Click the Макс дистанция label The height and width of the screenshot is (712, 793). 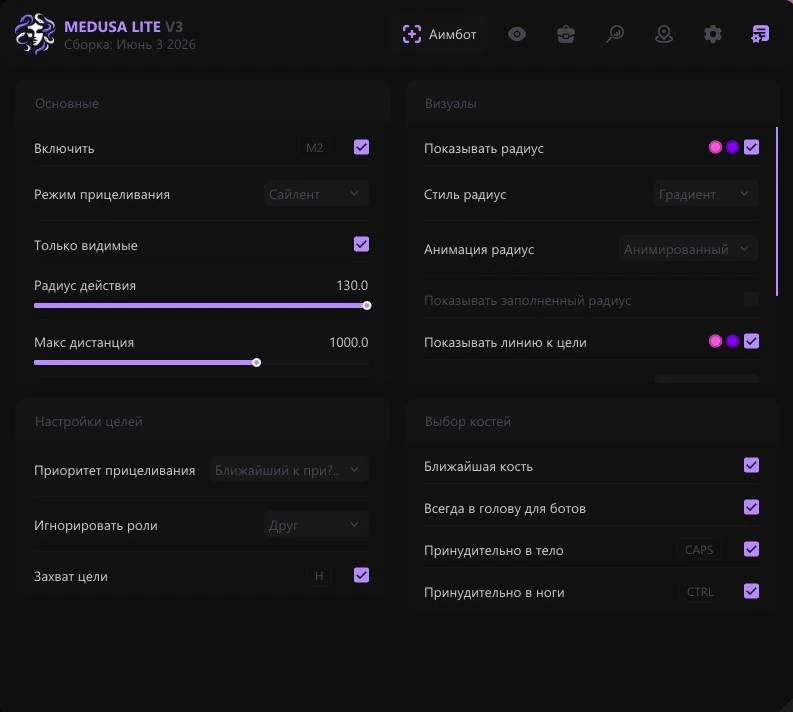tap(84, 342)
